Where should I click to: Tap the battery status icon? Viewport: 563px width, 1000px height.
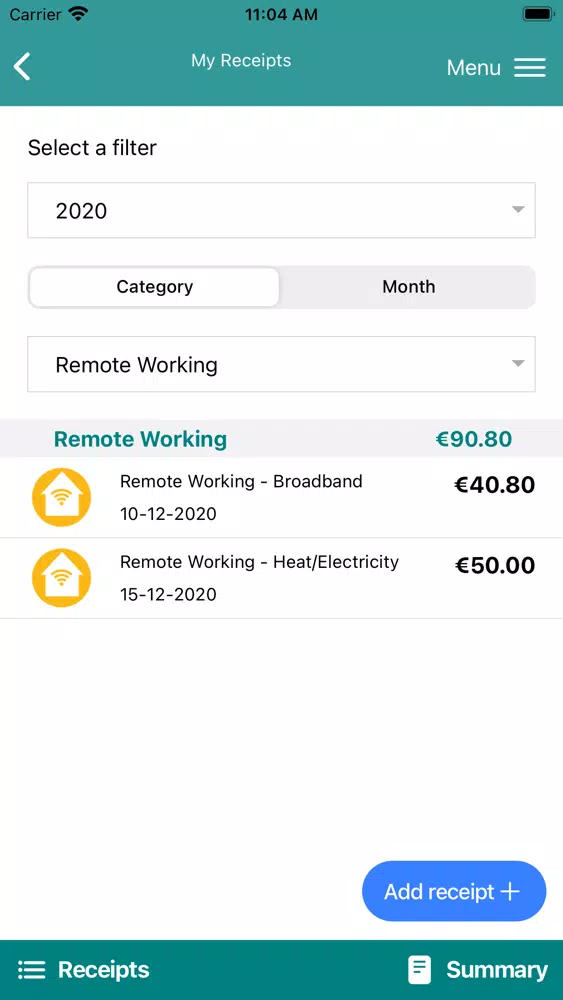pos(540,14)
